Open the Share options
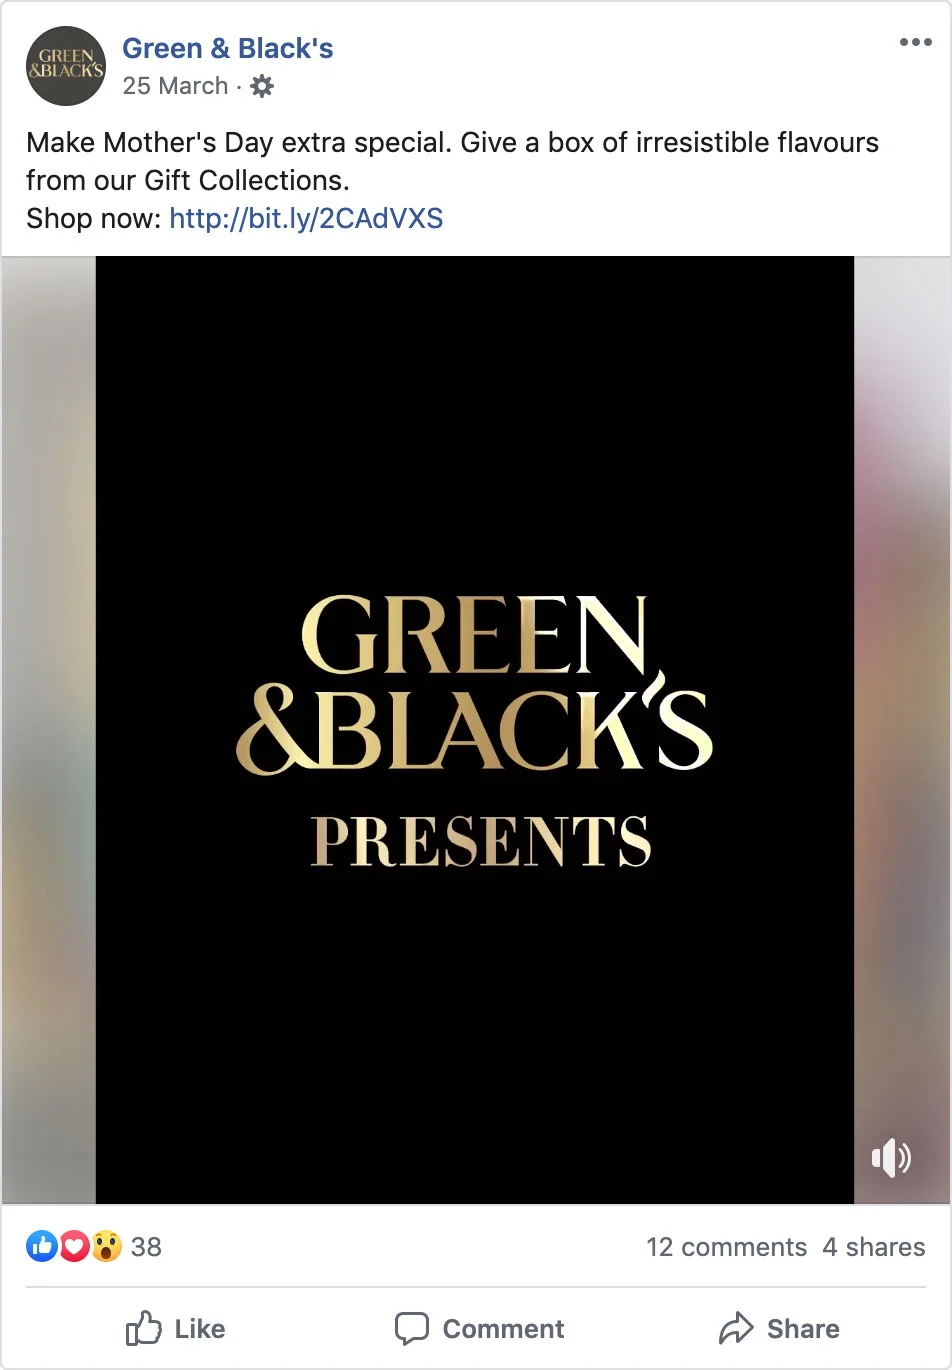The image size is (952, 1370). point(779,1328)
